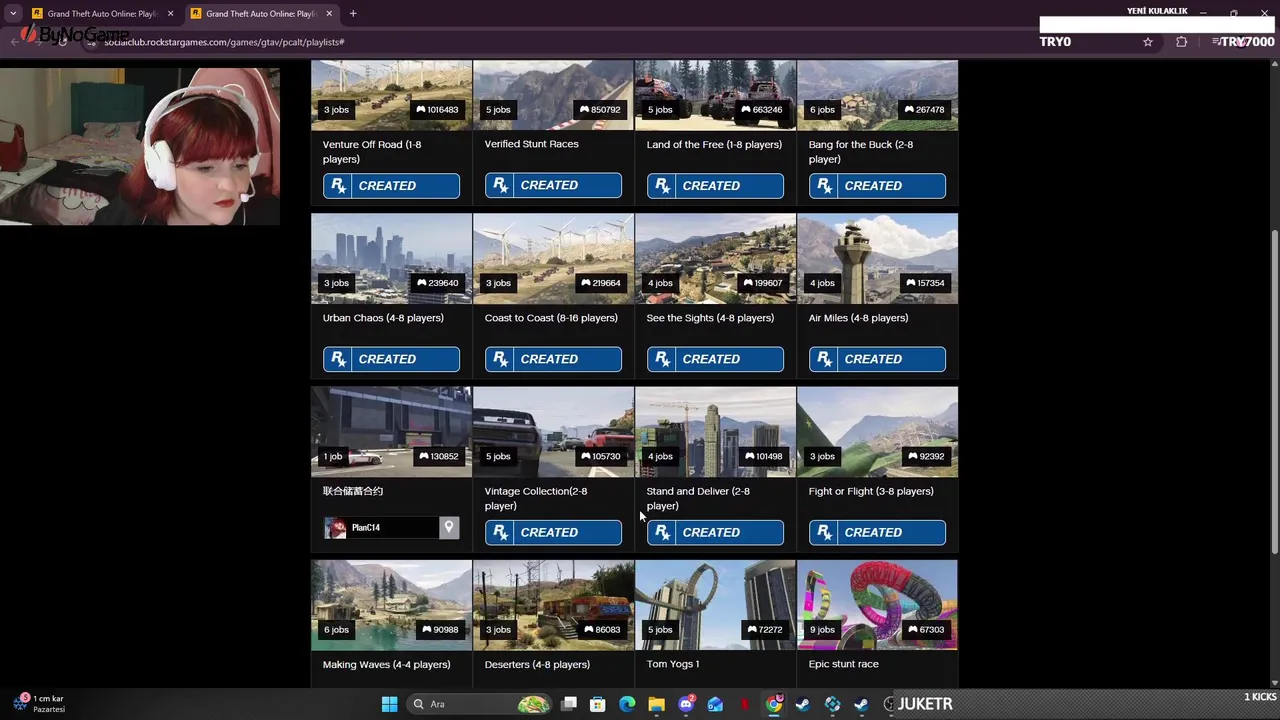Open the Making Waves thumbnail

391,604
